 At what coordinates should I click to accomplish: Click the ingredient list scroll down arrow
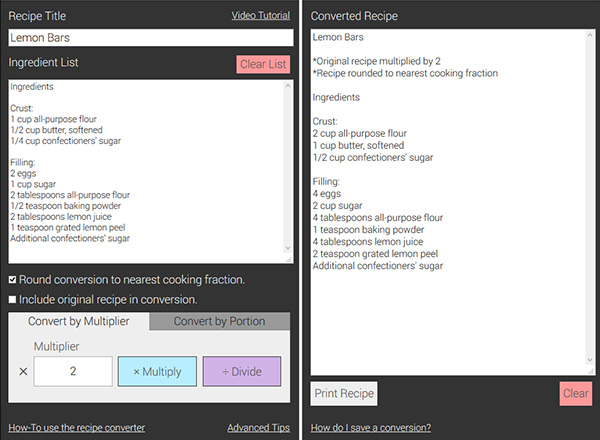click(288, 248)
